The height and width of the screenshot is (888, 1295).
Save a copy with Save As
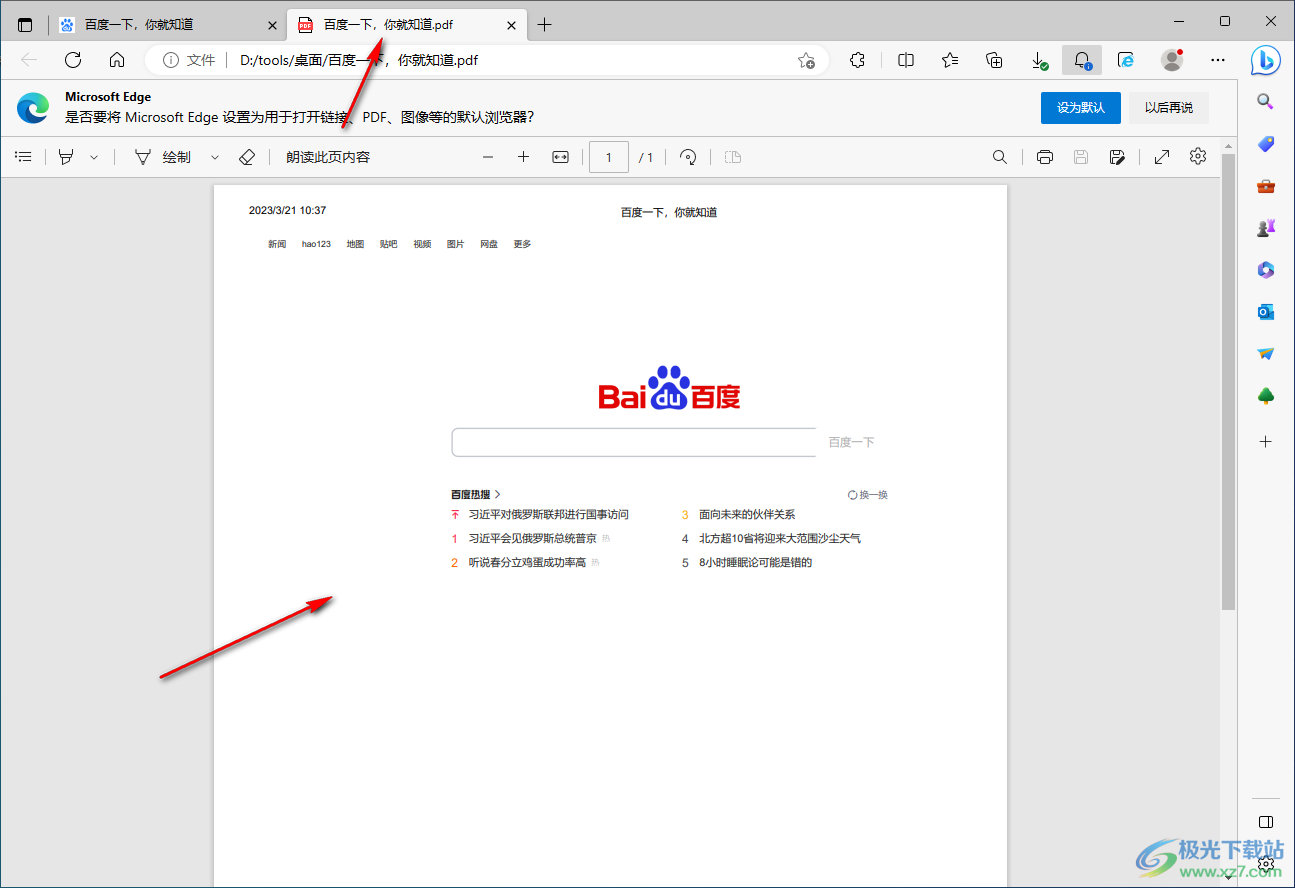[1118, 157]
